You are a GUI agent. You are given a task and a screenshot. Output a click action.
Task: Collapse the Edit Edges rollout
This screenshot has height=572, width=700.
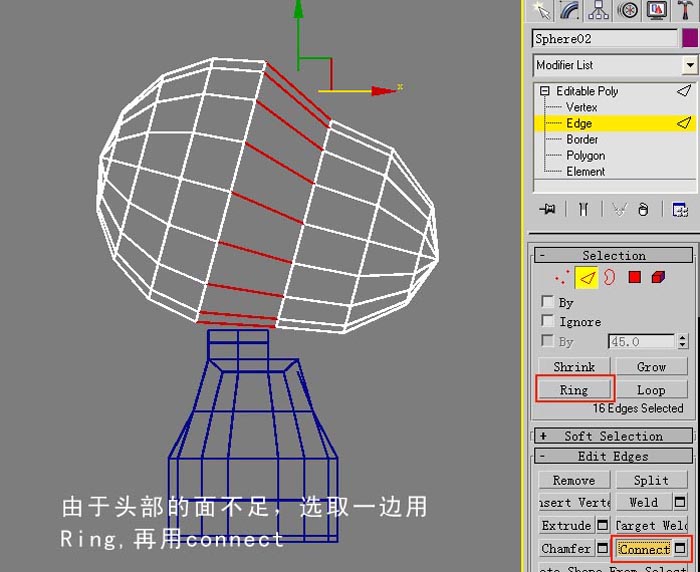(613, 456)
